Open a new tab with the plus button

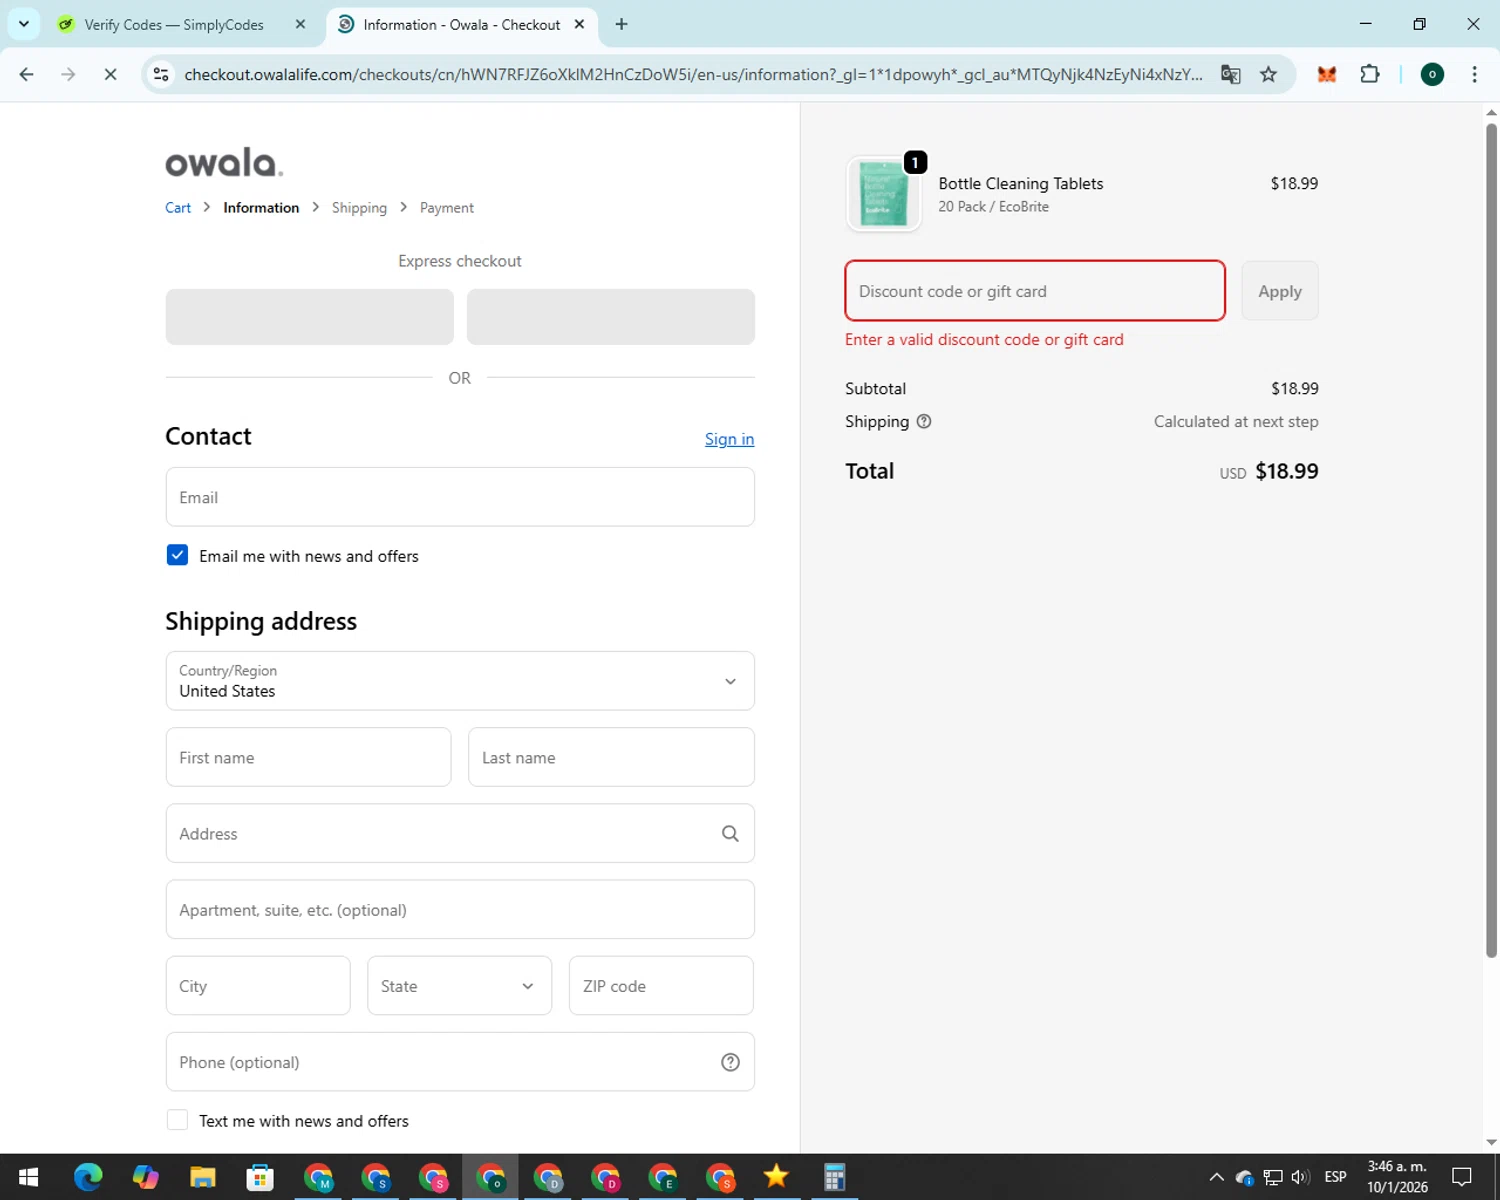pyautogui.click(x=621, y=24)
